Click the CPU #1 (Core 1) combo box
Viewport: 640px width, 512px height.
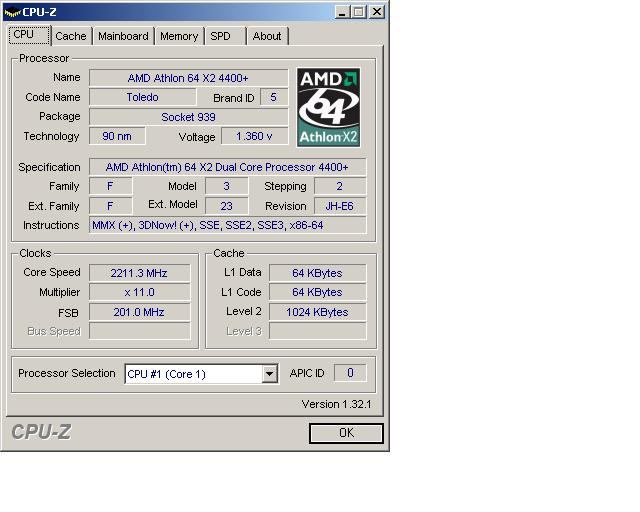(x=202, y=374)
